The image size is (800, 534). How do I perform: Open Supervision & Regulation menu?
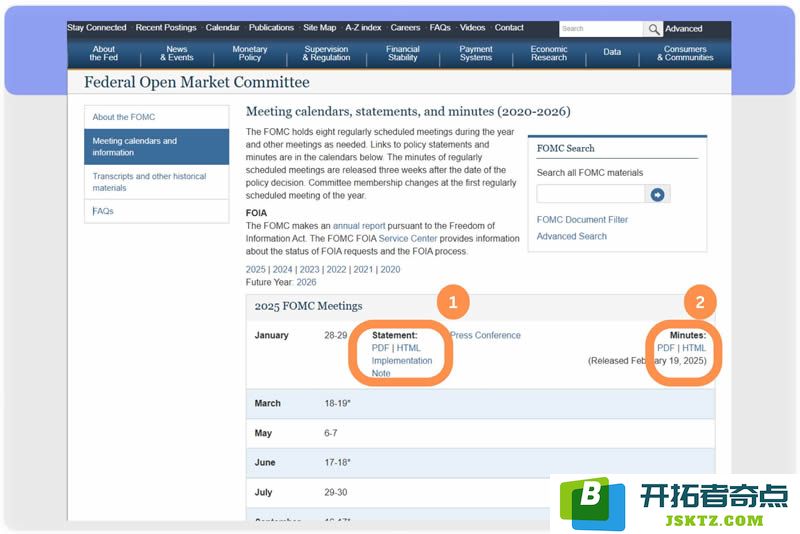click(x=326, y=53)
